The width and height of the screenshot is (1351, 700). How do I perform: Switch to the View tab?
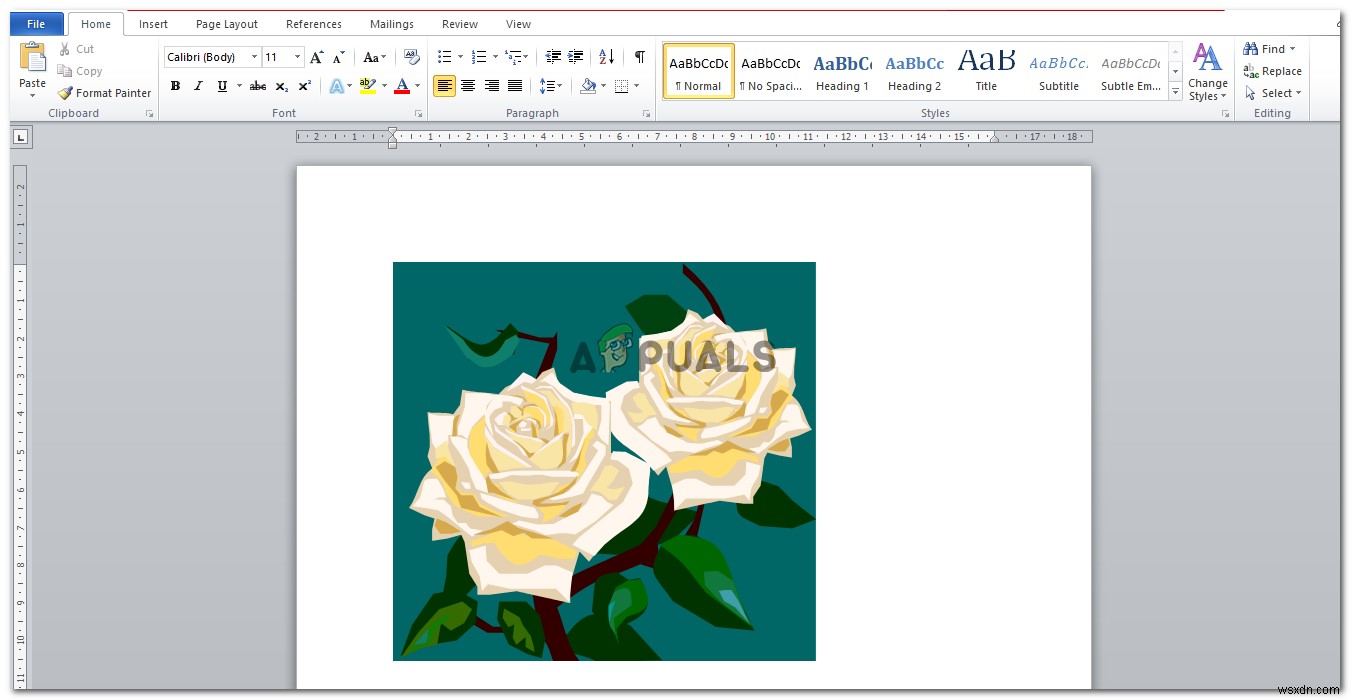point(518,24)
